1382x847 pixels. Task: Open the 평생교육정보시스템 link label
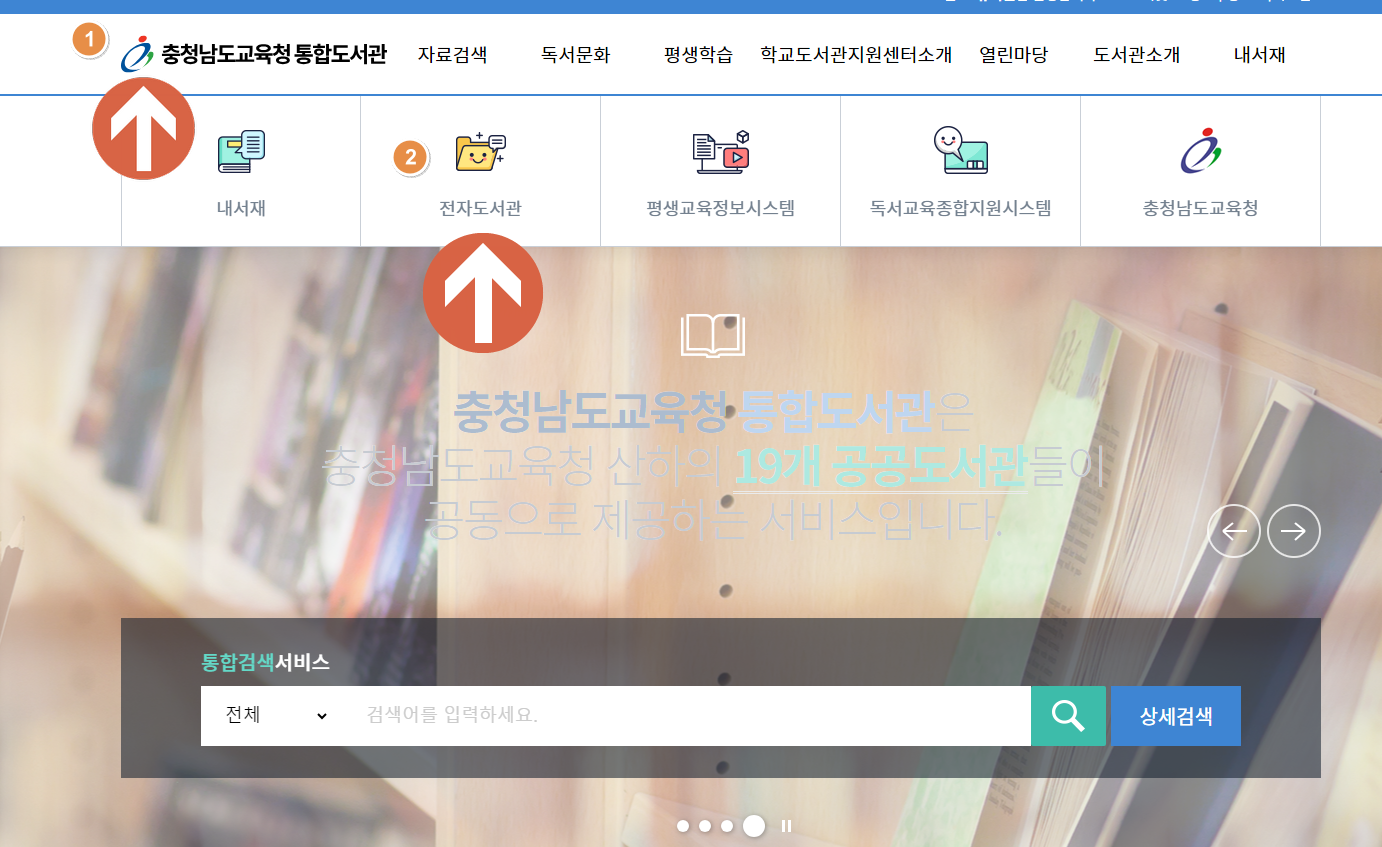[x=721, y=209]
